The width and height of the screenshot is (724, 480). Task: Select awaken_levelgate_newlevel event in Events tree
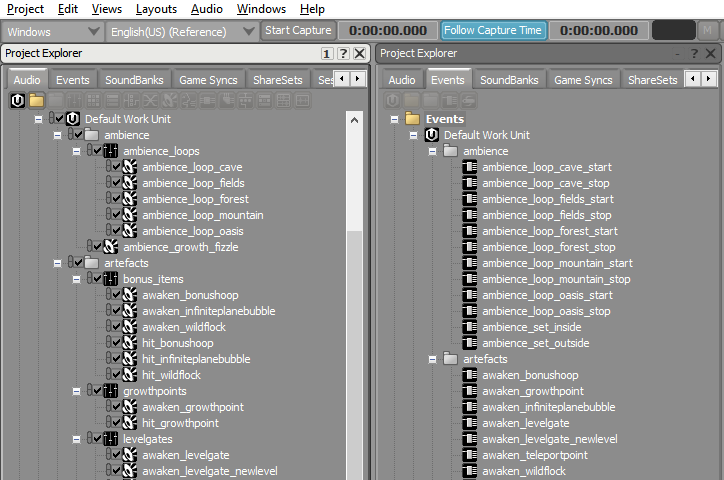coord(550,439)
